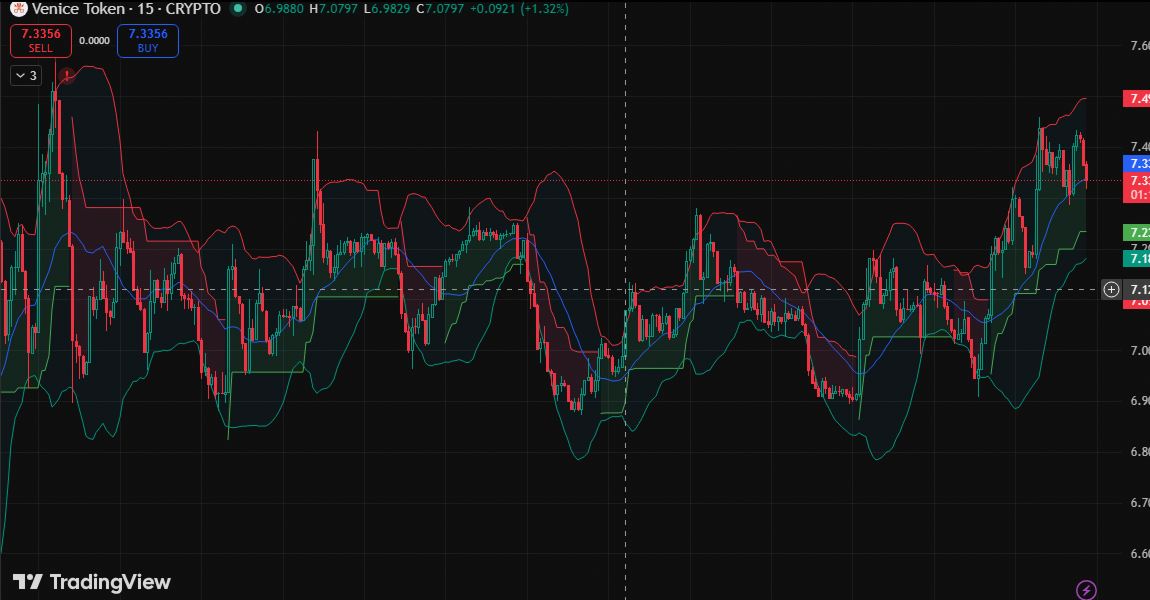
Task: Click the green market status dot
Action: (237, 9)
